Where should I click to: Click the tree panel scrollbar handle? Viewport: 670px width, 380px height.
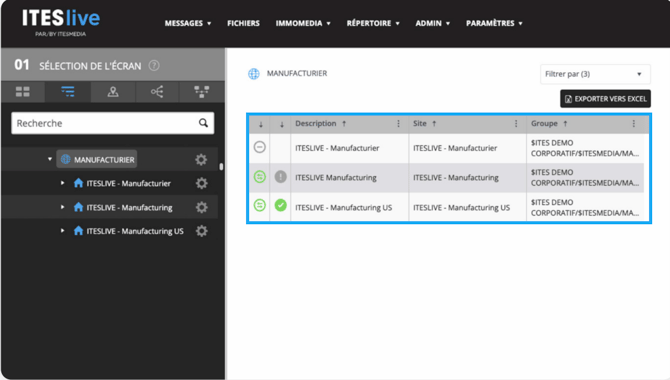coord(221,166)
